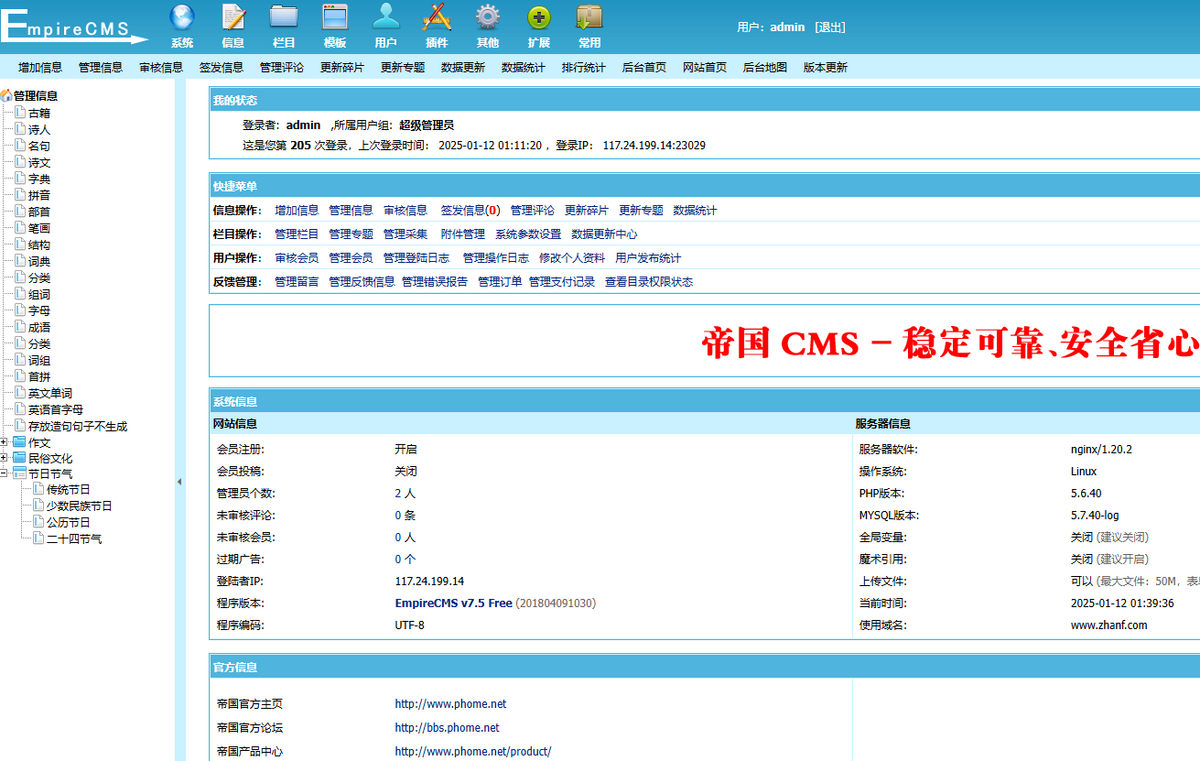Visit http://www.phome.net official link

(451, 704)
